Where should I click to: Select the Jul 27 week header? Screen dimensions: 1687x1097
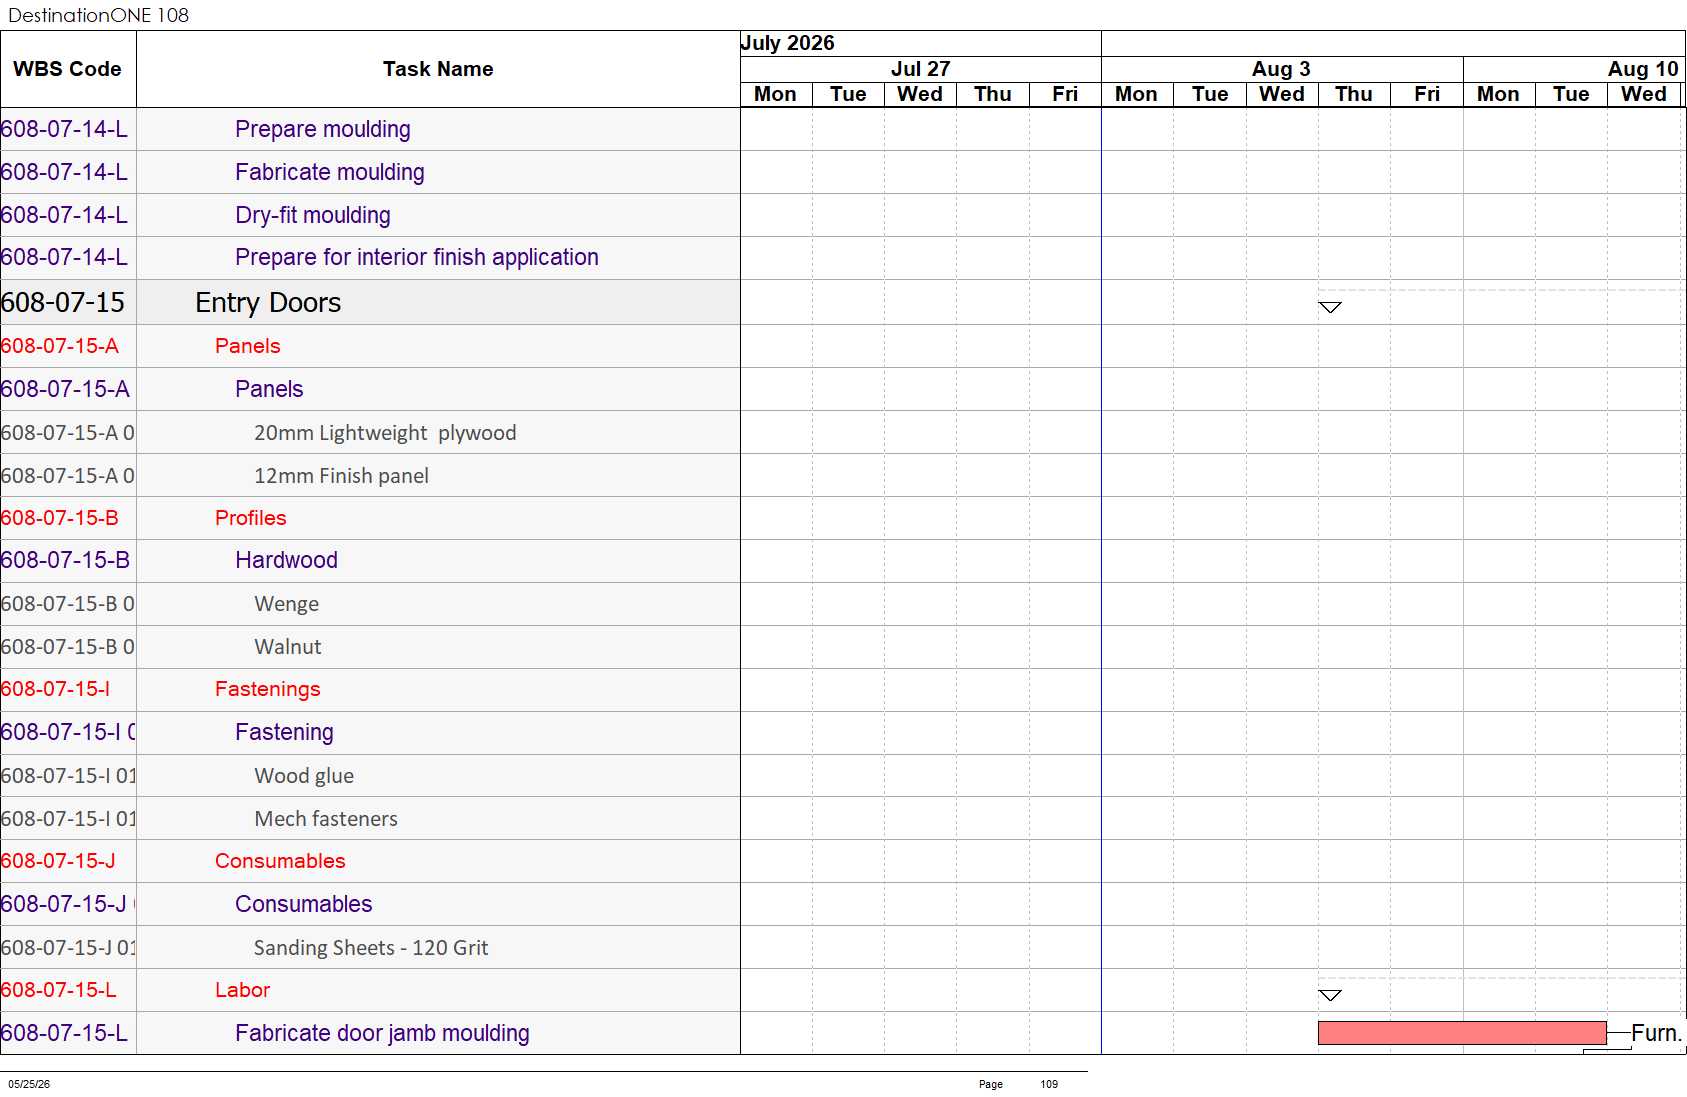(920, 69)
